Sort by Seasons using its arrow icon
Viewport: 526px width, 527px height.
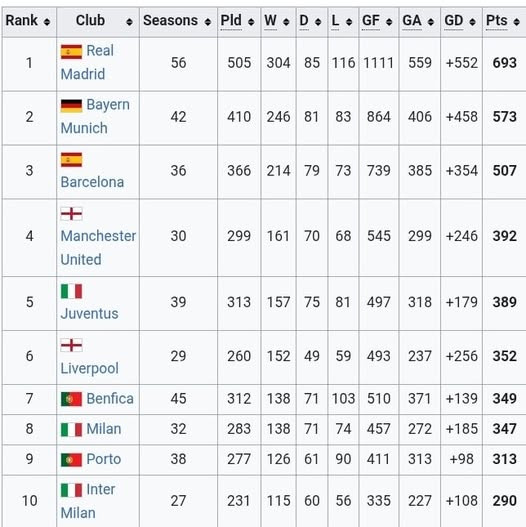(208, 22)
